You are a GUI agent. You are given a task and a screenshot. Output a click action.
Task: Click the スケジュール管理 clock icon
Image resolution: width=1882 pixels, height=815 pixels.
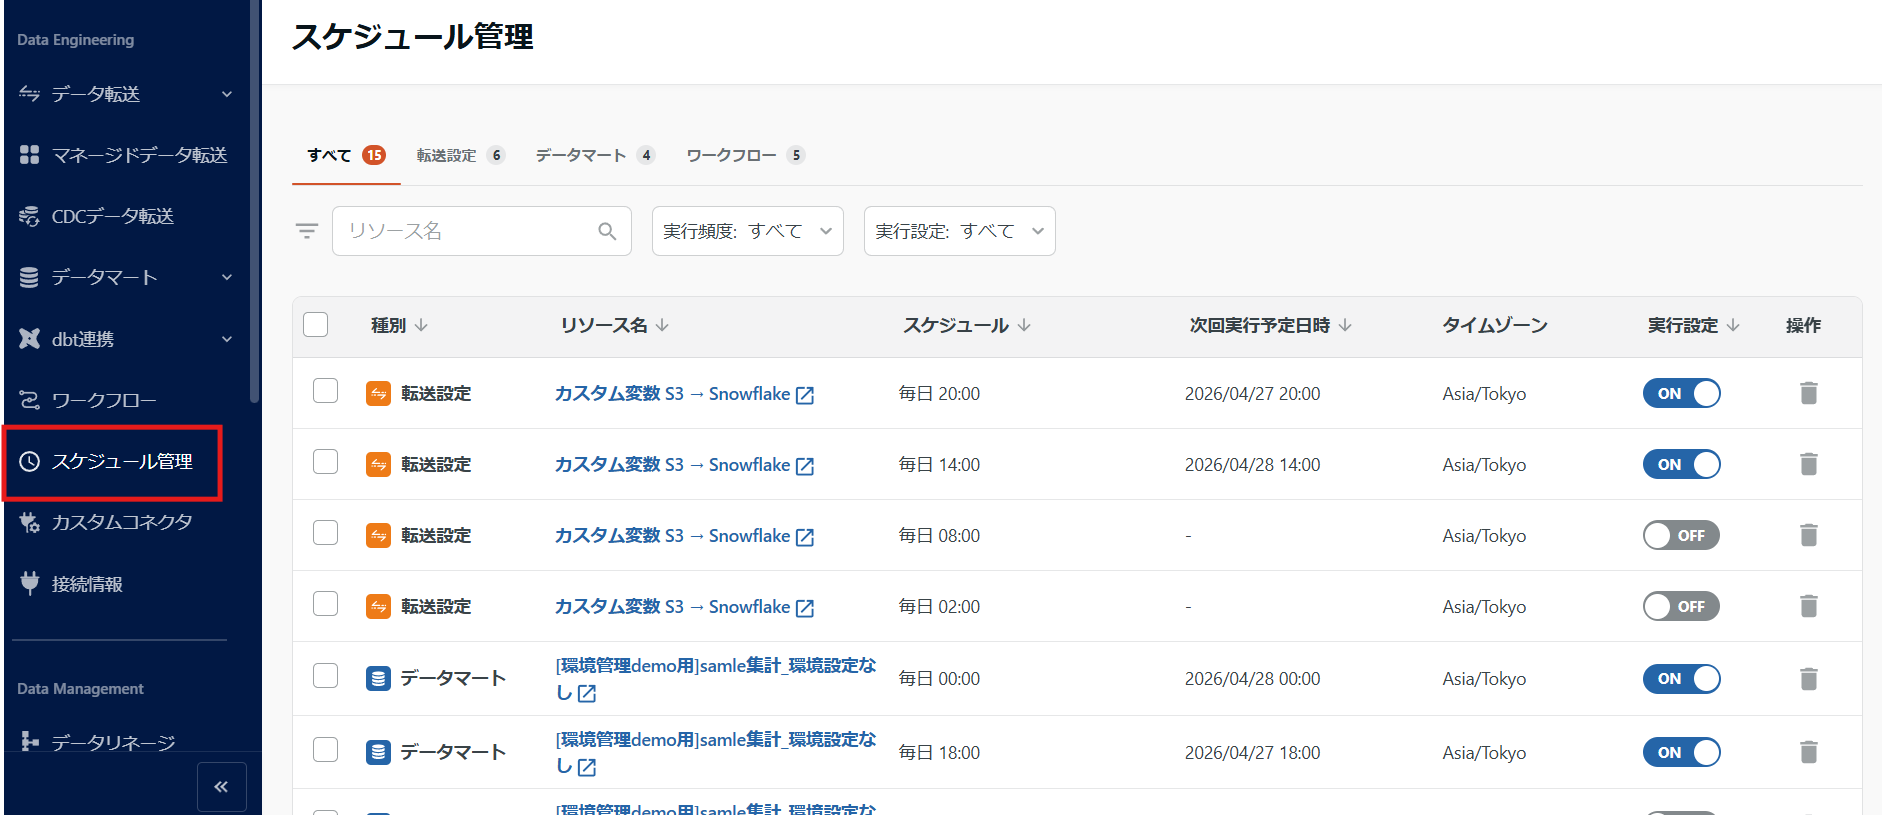pyautogui.click(x=30, y=461)
